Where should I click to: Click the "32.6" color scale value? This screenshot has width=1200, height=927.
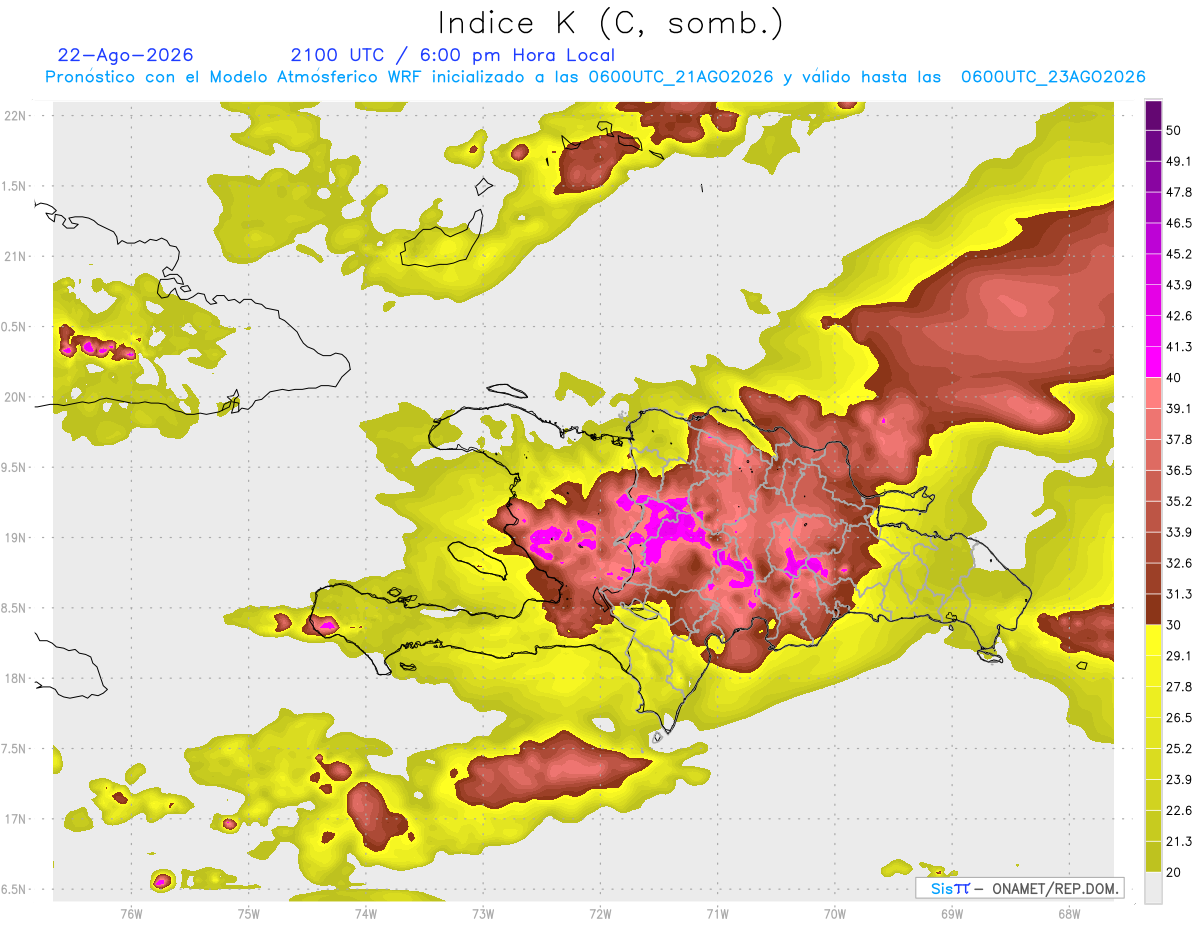click(x=1179, y=563)
